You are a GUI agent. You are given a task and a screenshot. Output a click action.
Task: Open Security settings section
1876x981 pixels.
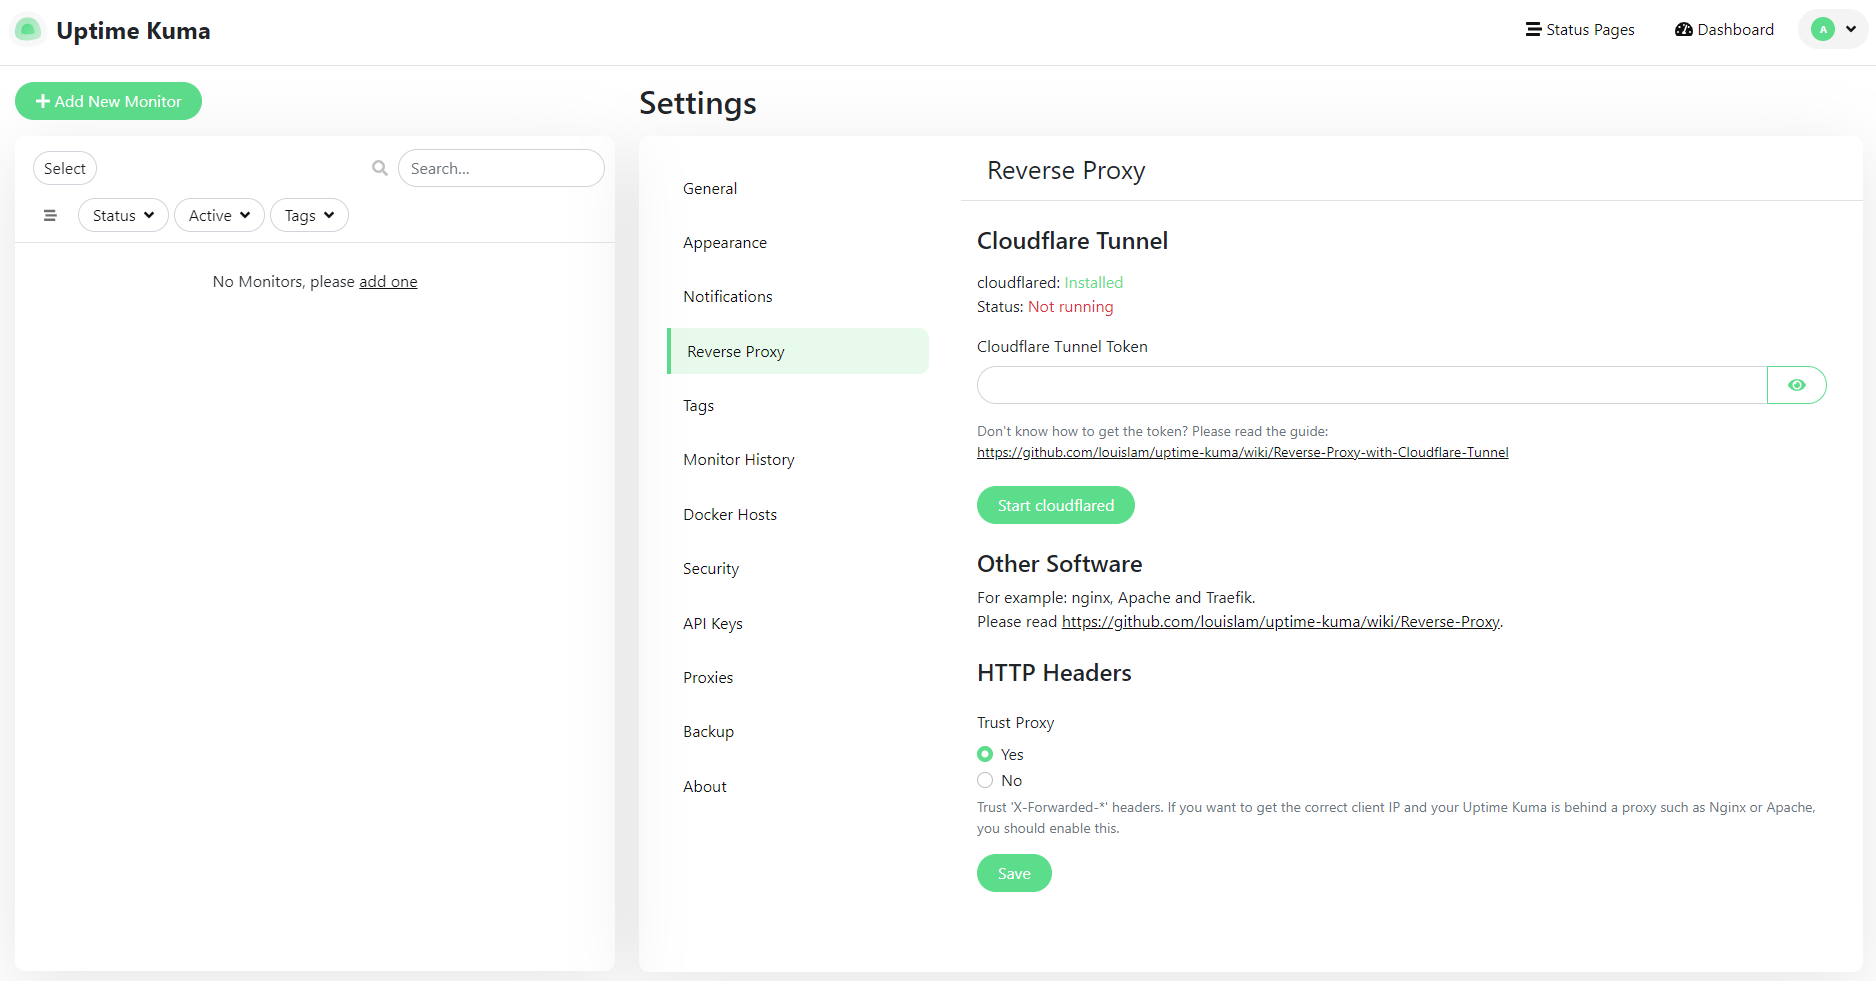pos(797,568)
